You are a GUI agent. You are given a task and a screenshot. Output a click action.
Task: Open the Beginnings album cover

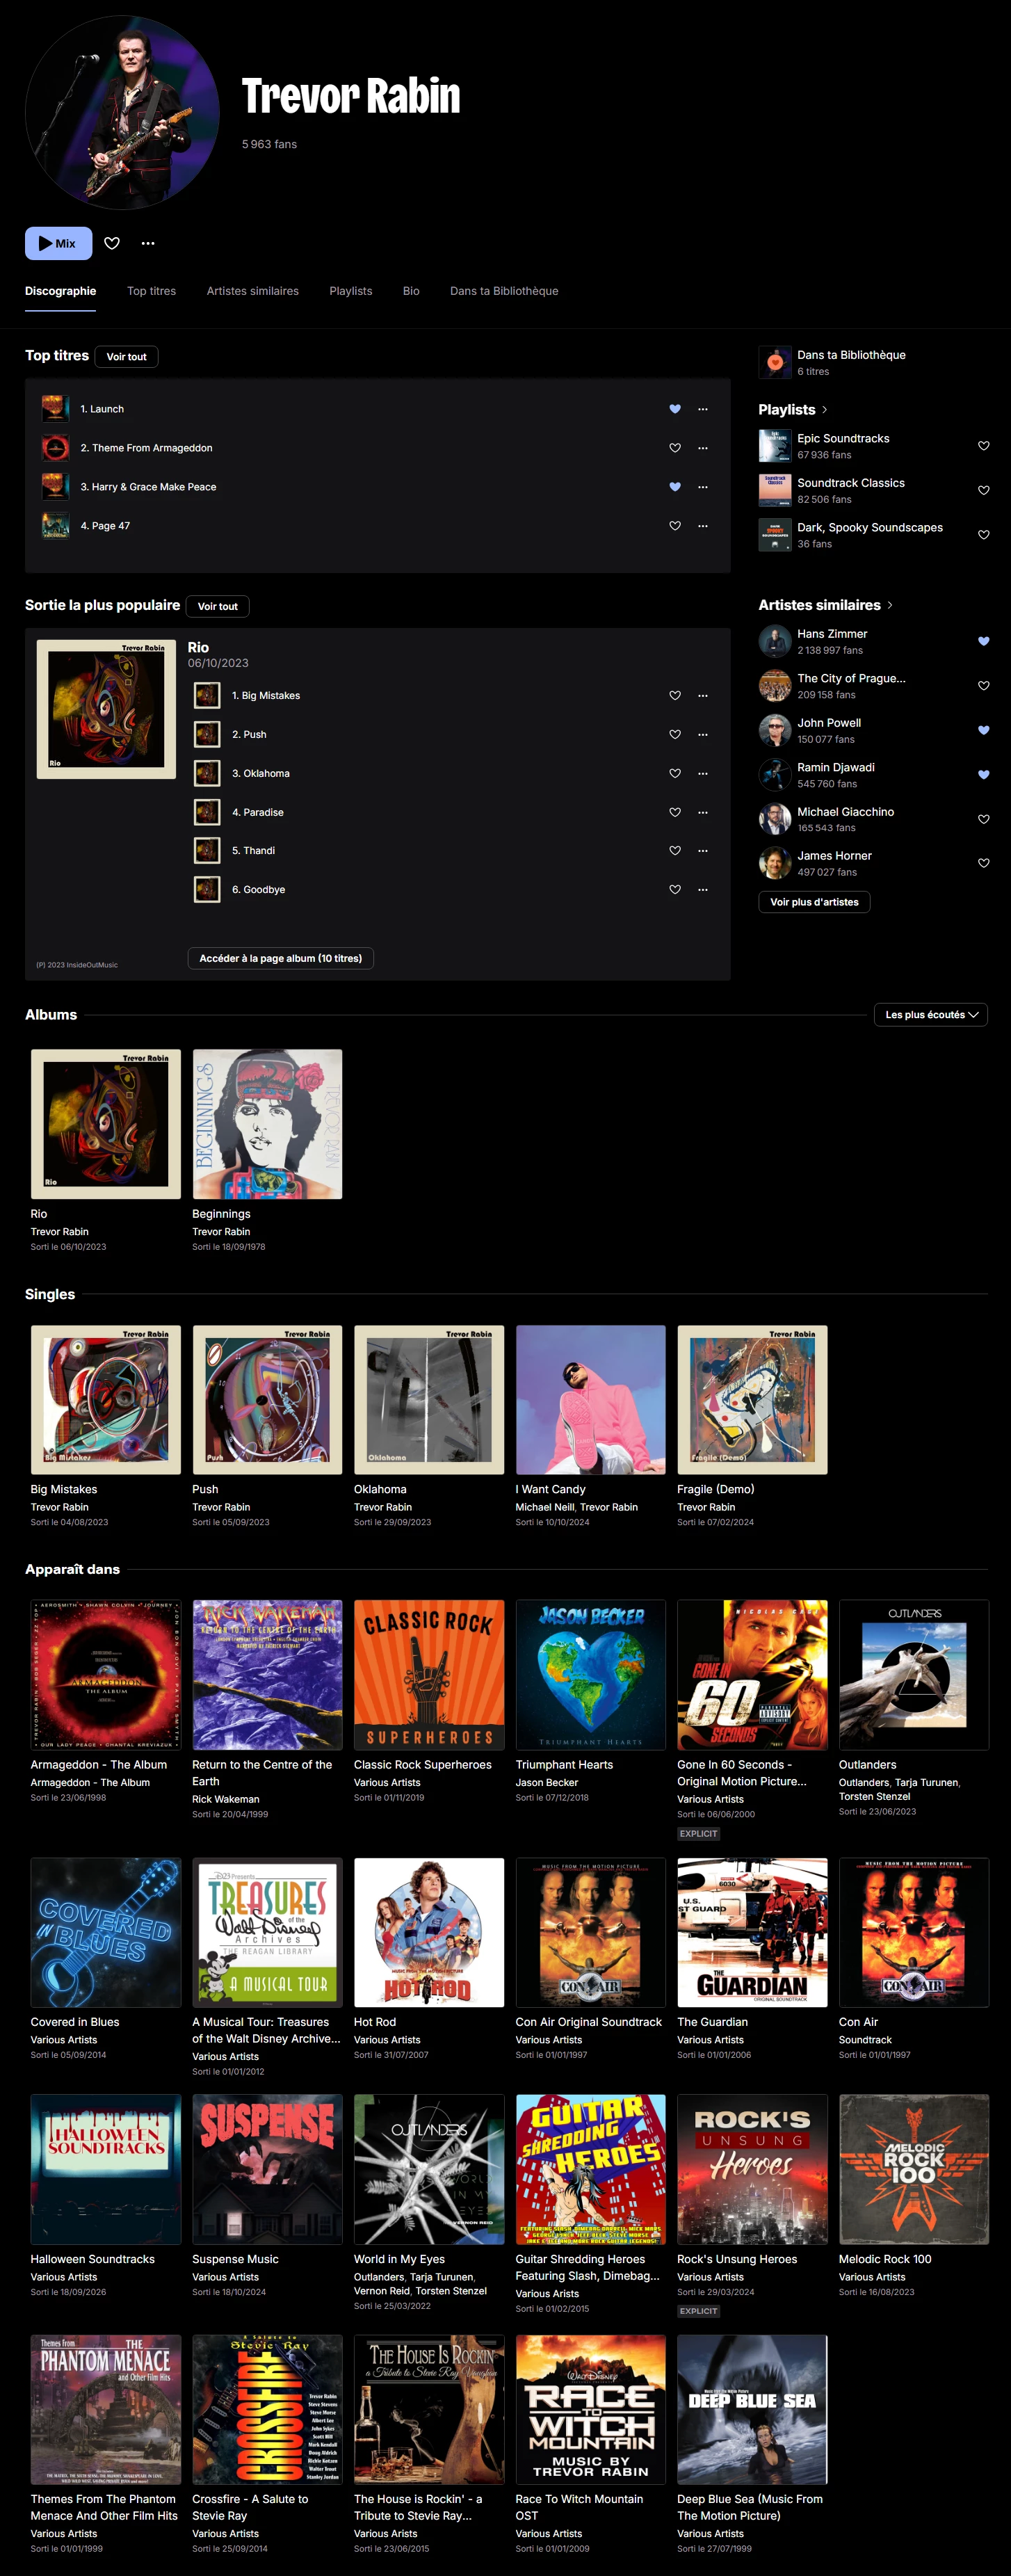[267, 1124]
